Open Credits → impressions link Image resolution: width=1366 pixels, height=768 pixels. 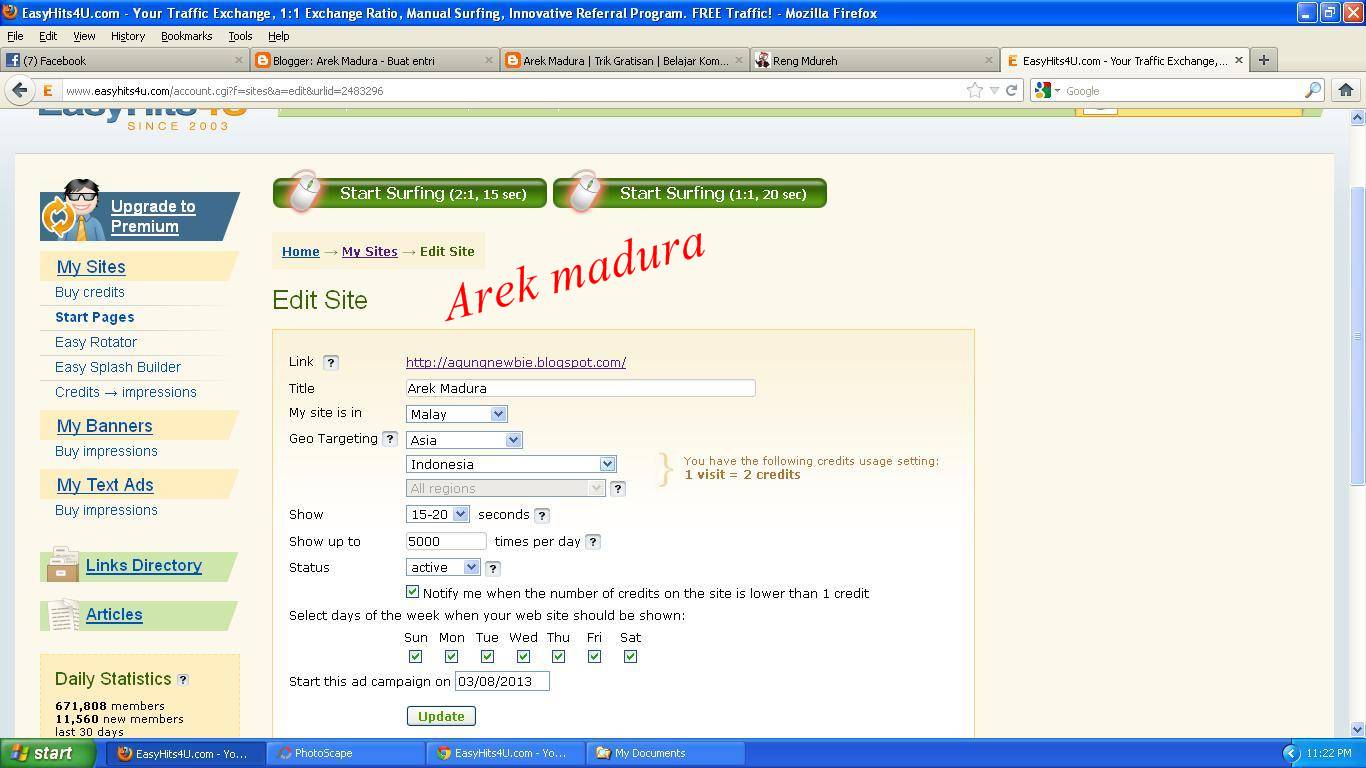(126, 392)
